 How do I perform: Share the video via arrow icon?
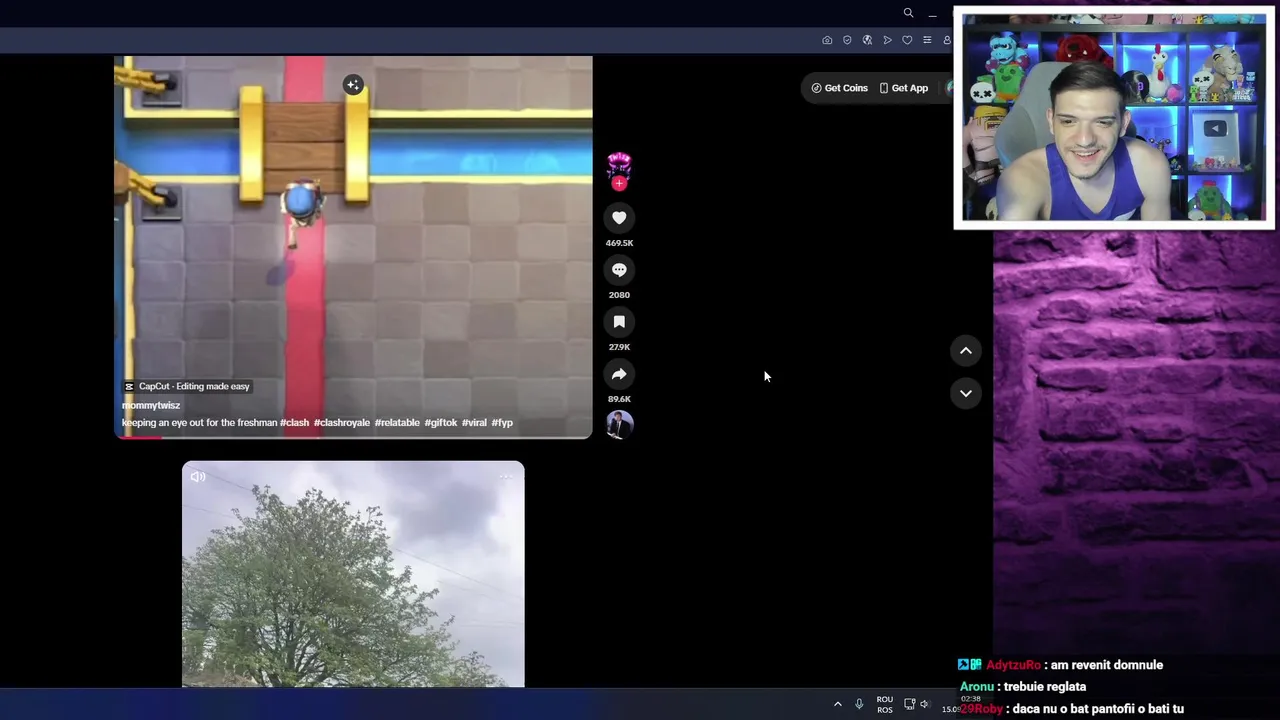[x=619, y=374]
